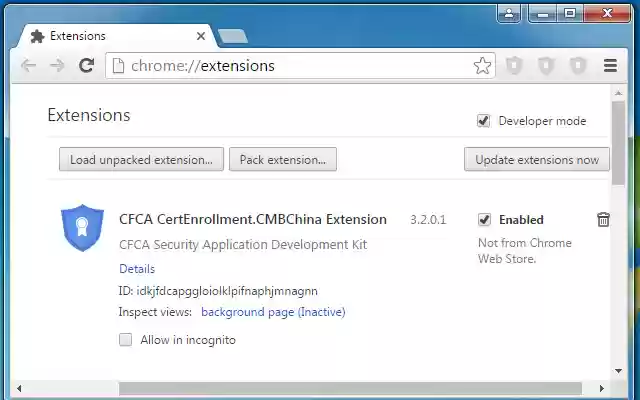
Task: Click CFCA Security Application Development Kit description
Action: coord(243,245)
